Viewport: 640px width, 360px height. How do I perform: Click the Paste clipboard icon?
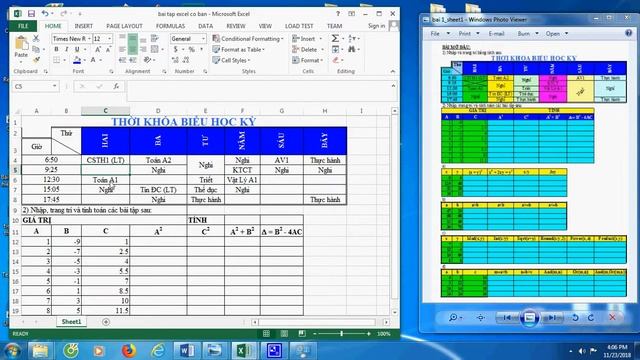click(21, 43)
